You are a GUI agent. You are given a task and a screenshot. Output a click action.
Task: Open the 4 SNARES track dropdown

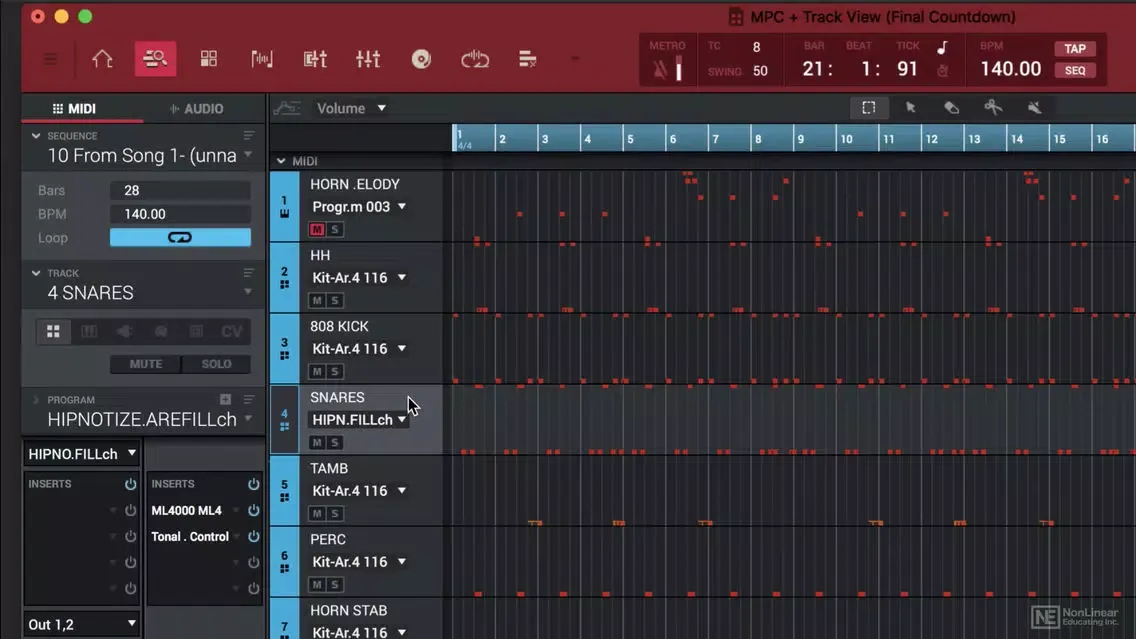pos(248,291)
